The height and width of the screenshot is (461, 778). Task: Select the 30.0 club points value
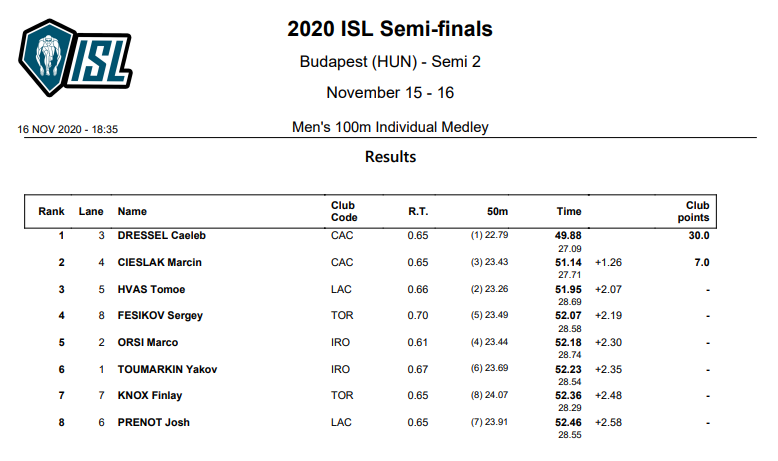[x=699, y=235]
